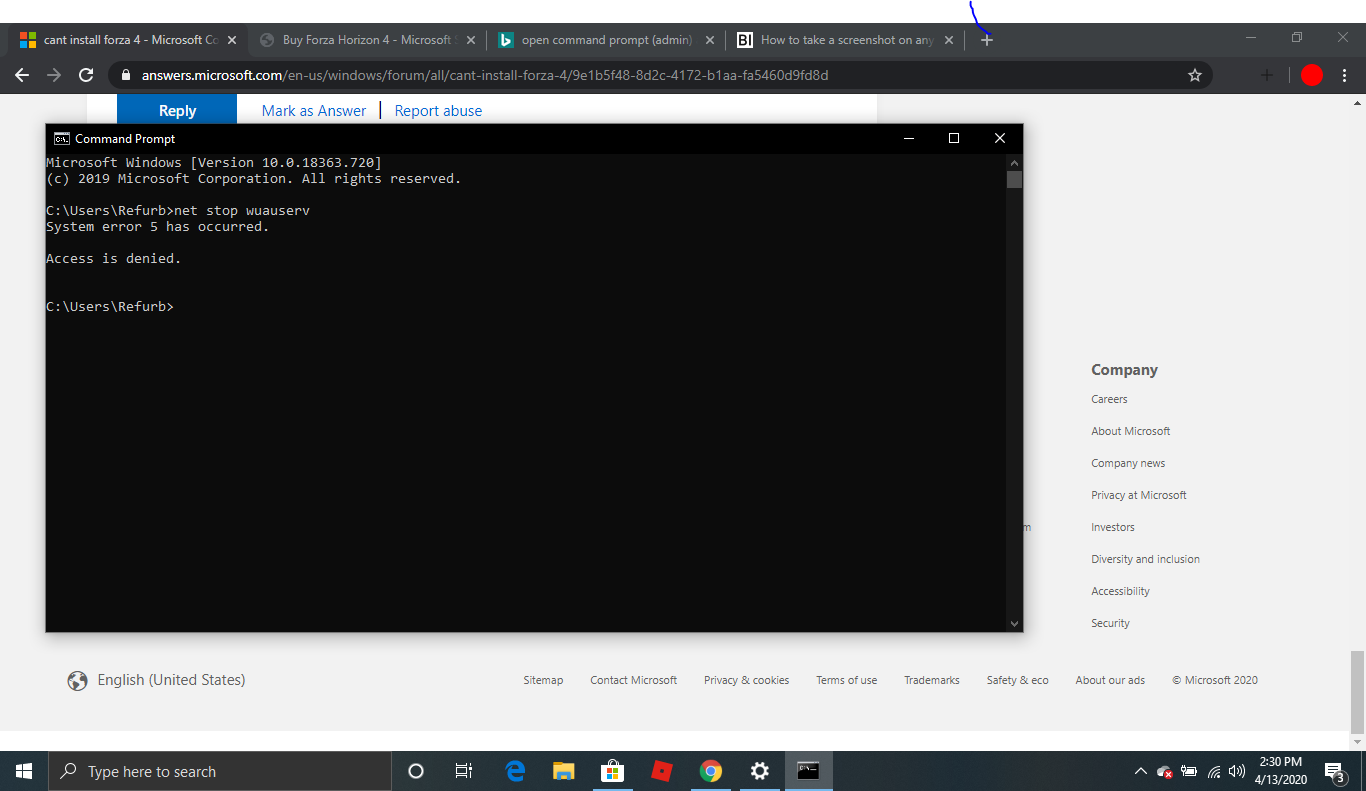Viewport: 1366px width, 791px height.
Task: Minimize the Command Prompt window
Action: (x=908, y=139)
